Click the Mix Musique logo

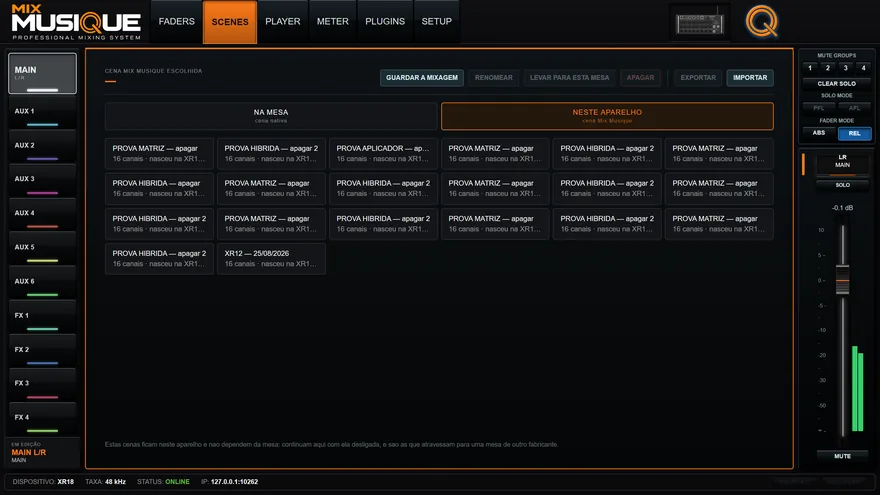click(76, 22)
